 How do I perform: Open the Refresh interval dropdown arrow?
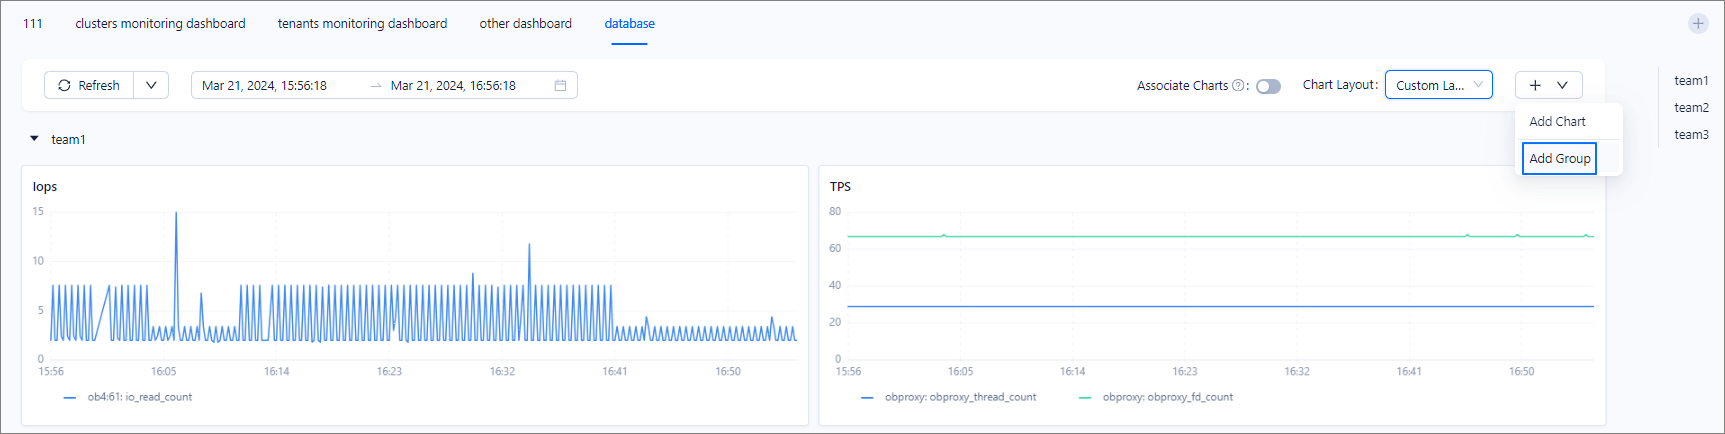point(151,86)
